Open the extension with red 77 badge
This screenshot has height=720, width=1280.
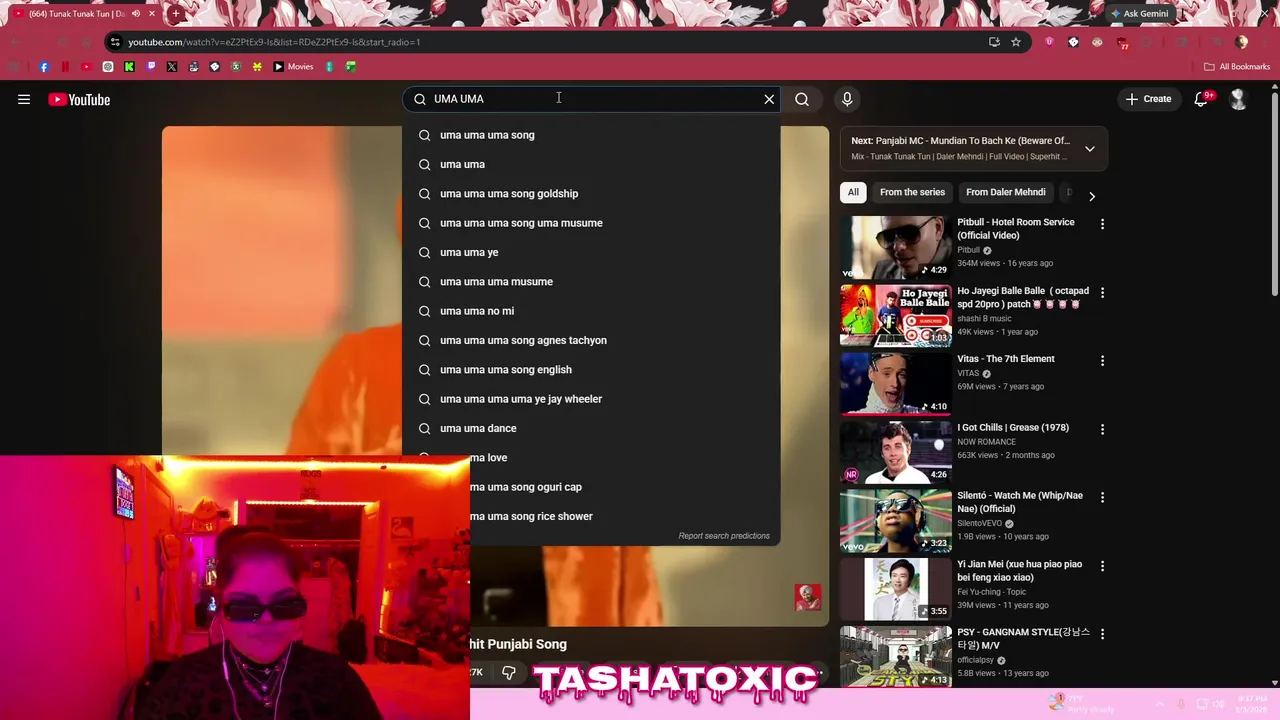1122,43
